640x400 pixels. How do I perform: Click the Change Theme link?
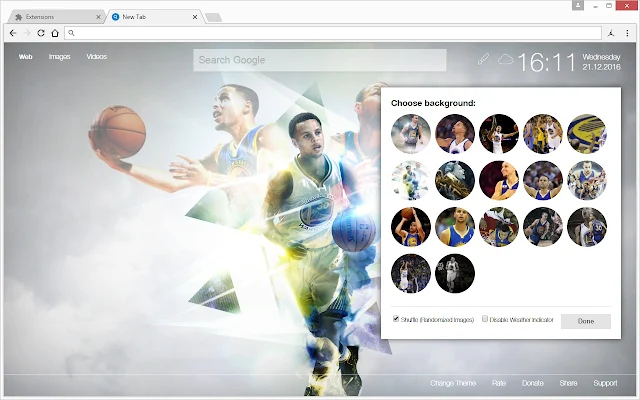point(453,383)
